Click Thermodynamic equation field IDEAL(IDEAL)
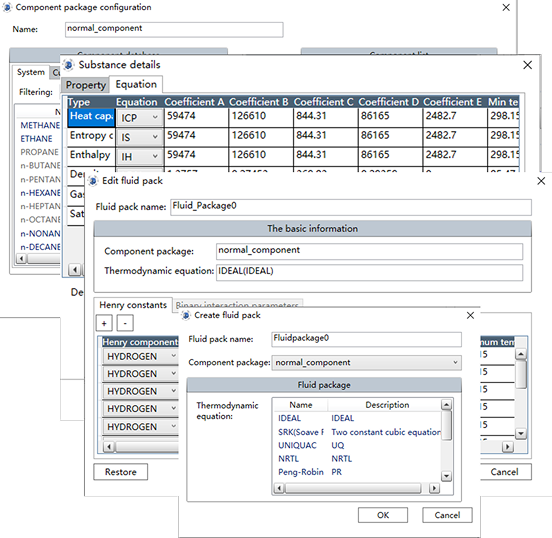The height and width of the screenshot is (538, 552). coord(369,272)
